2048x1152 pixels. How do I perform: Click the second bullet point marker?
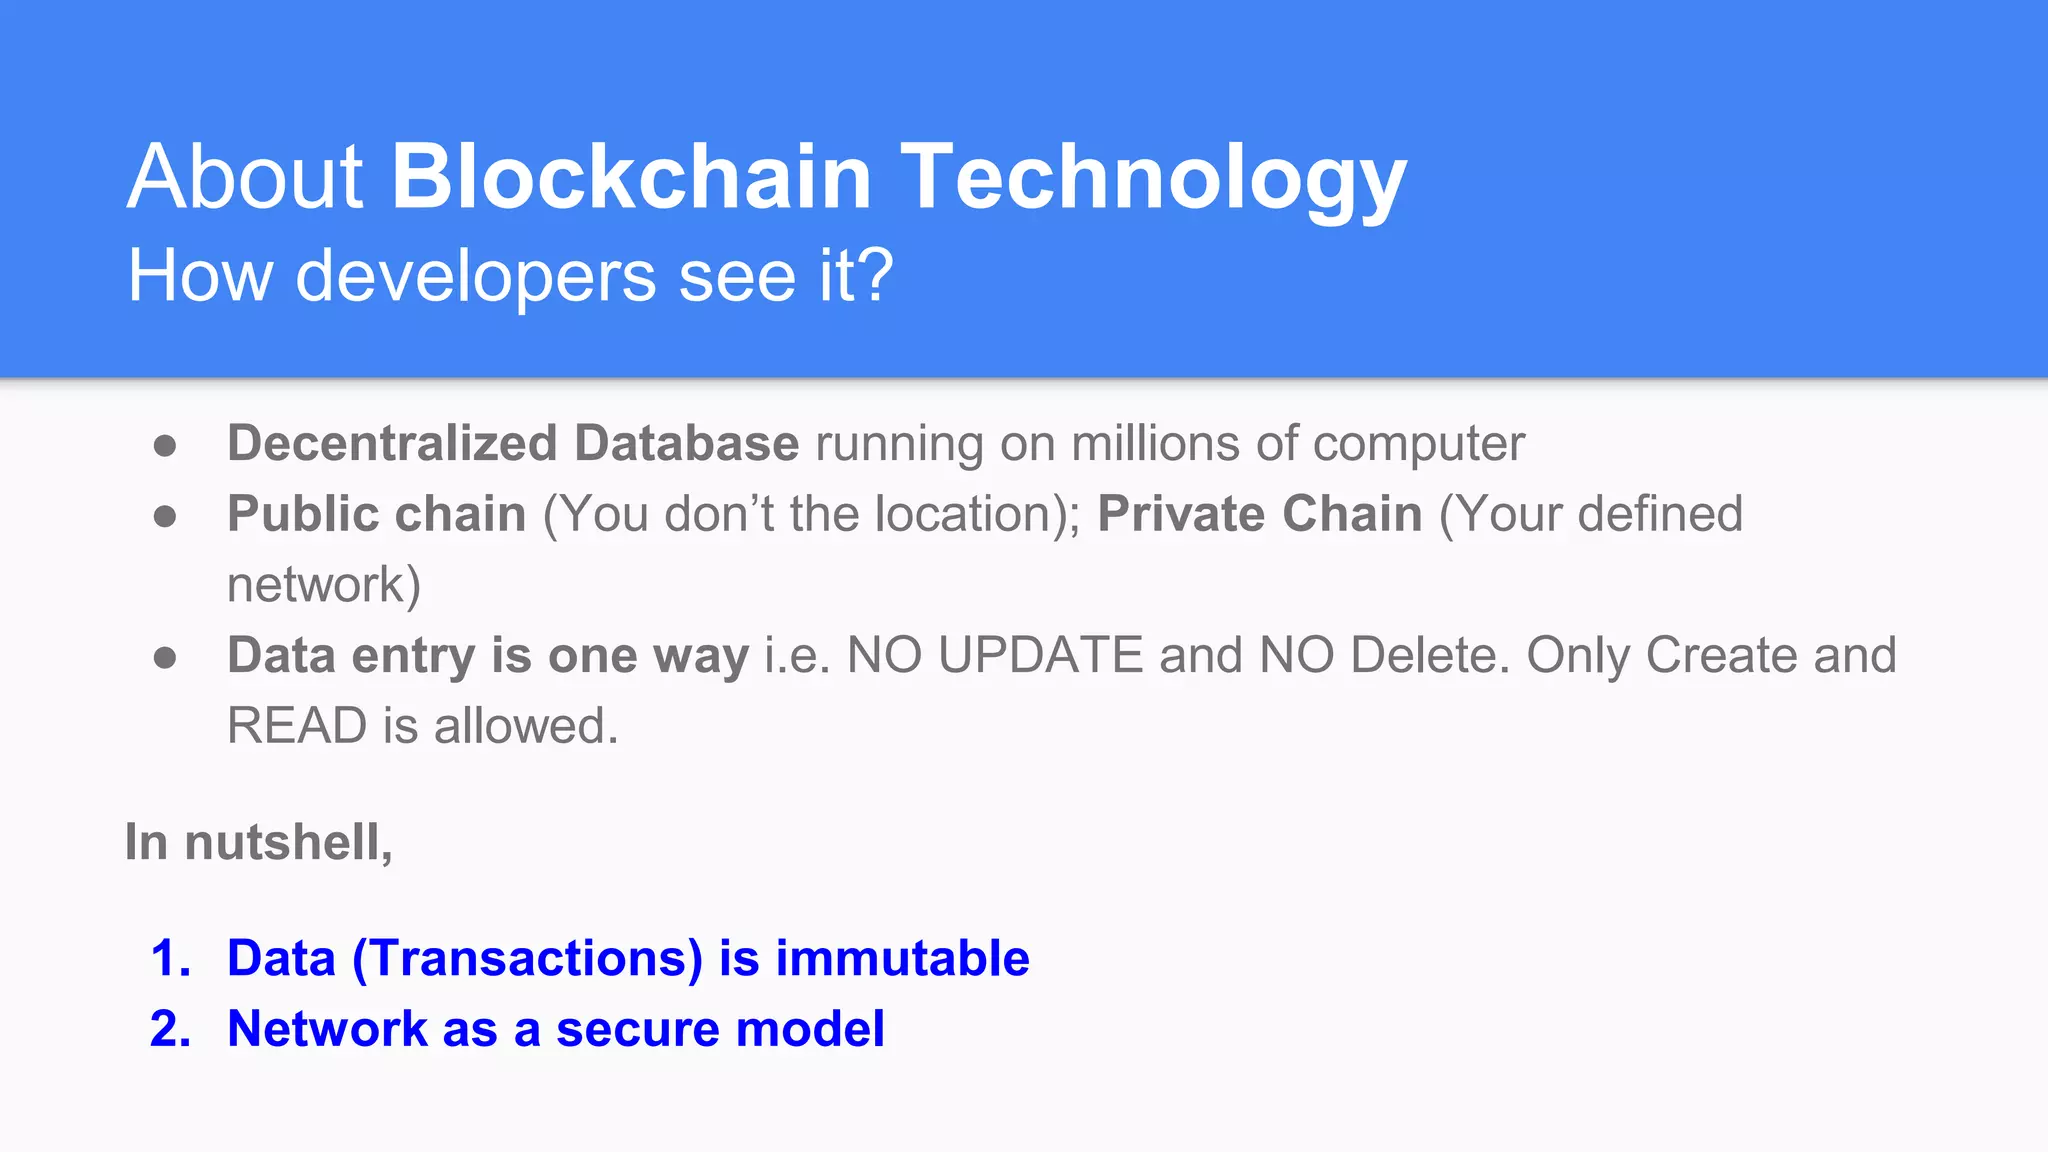(x=165, y=516)
